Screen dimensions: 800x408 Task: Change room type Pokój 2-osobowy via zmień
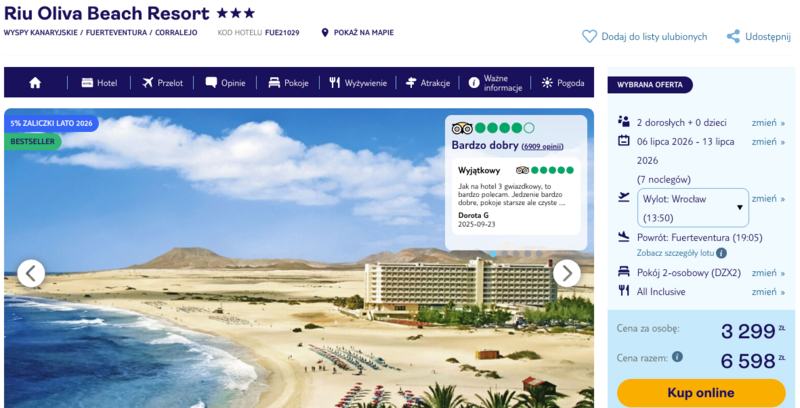(768, 273)
